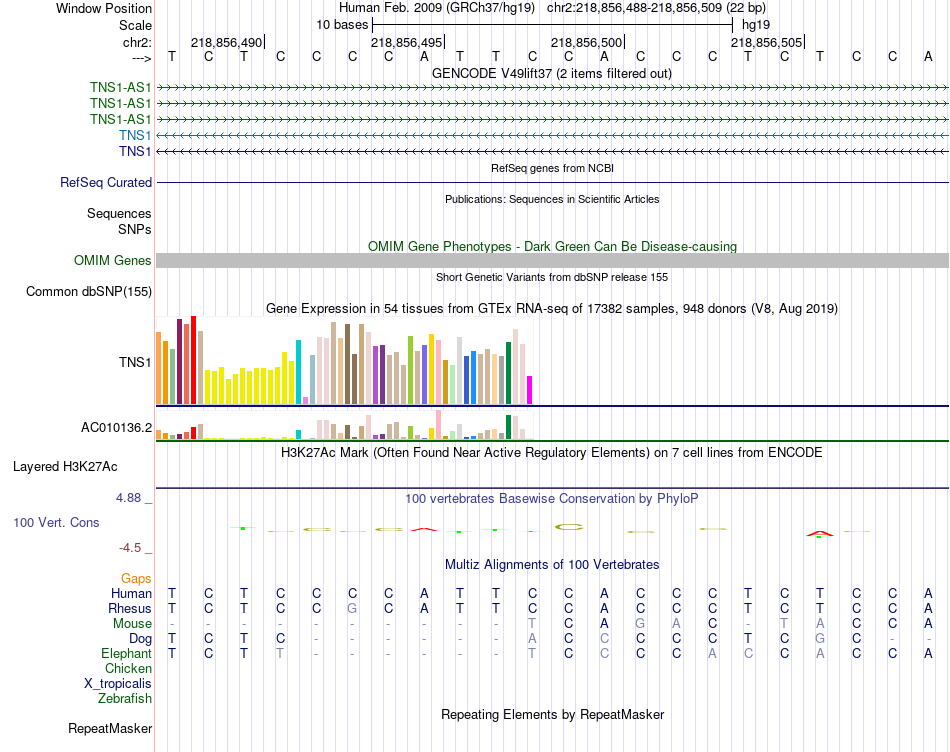Click the H3K27Ac Mark track title
This screenshot has width=950, height=752.
tap(551, 453)
